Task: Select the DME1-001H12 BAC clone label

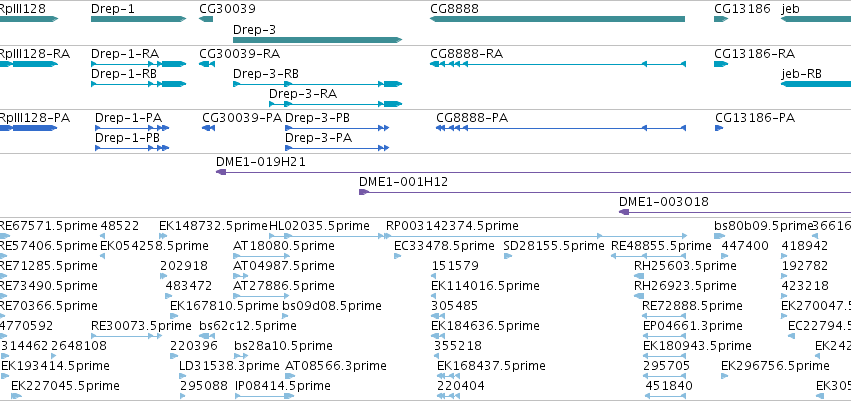Action: tap(404, 182)
